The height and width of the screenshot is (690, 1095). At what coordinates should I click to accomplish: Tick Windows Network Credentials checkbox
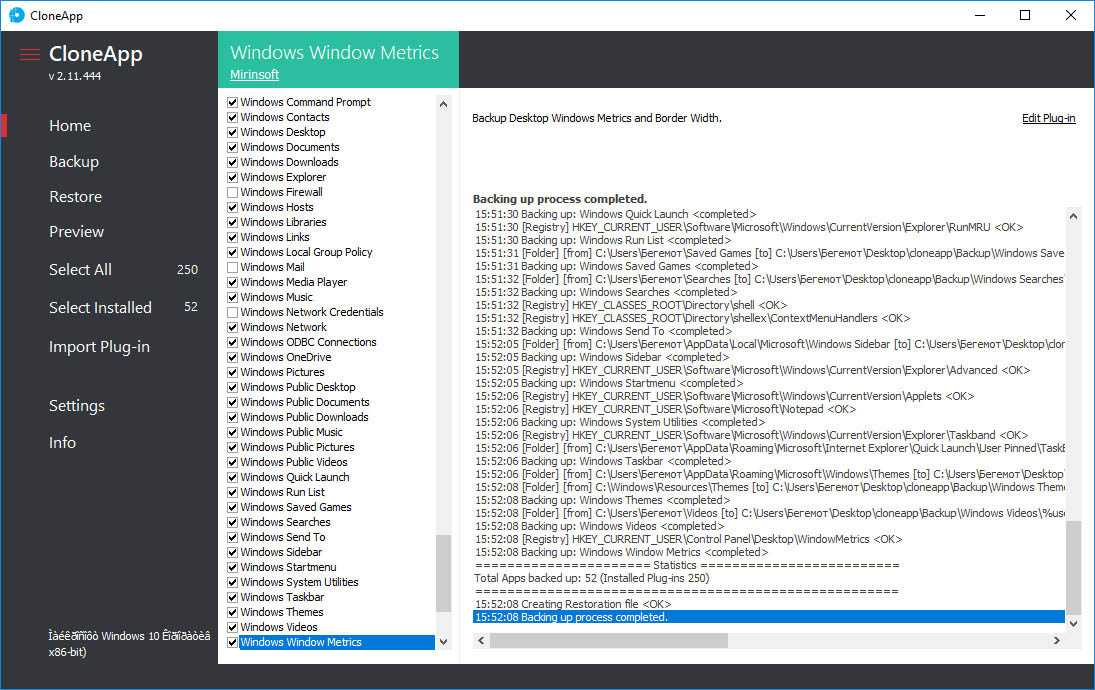(233, 312)
